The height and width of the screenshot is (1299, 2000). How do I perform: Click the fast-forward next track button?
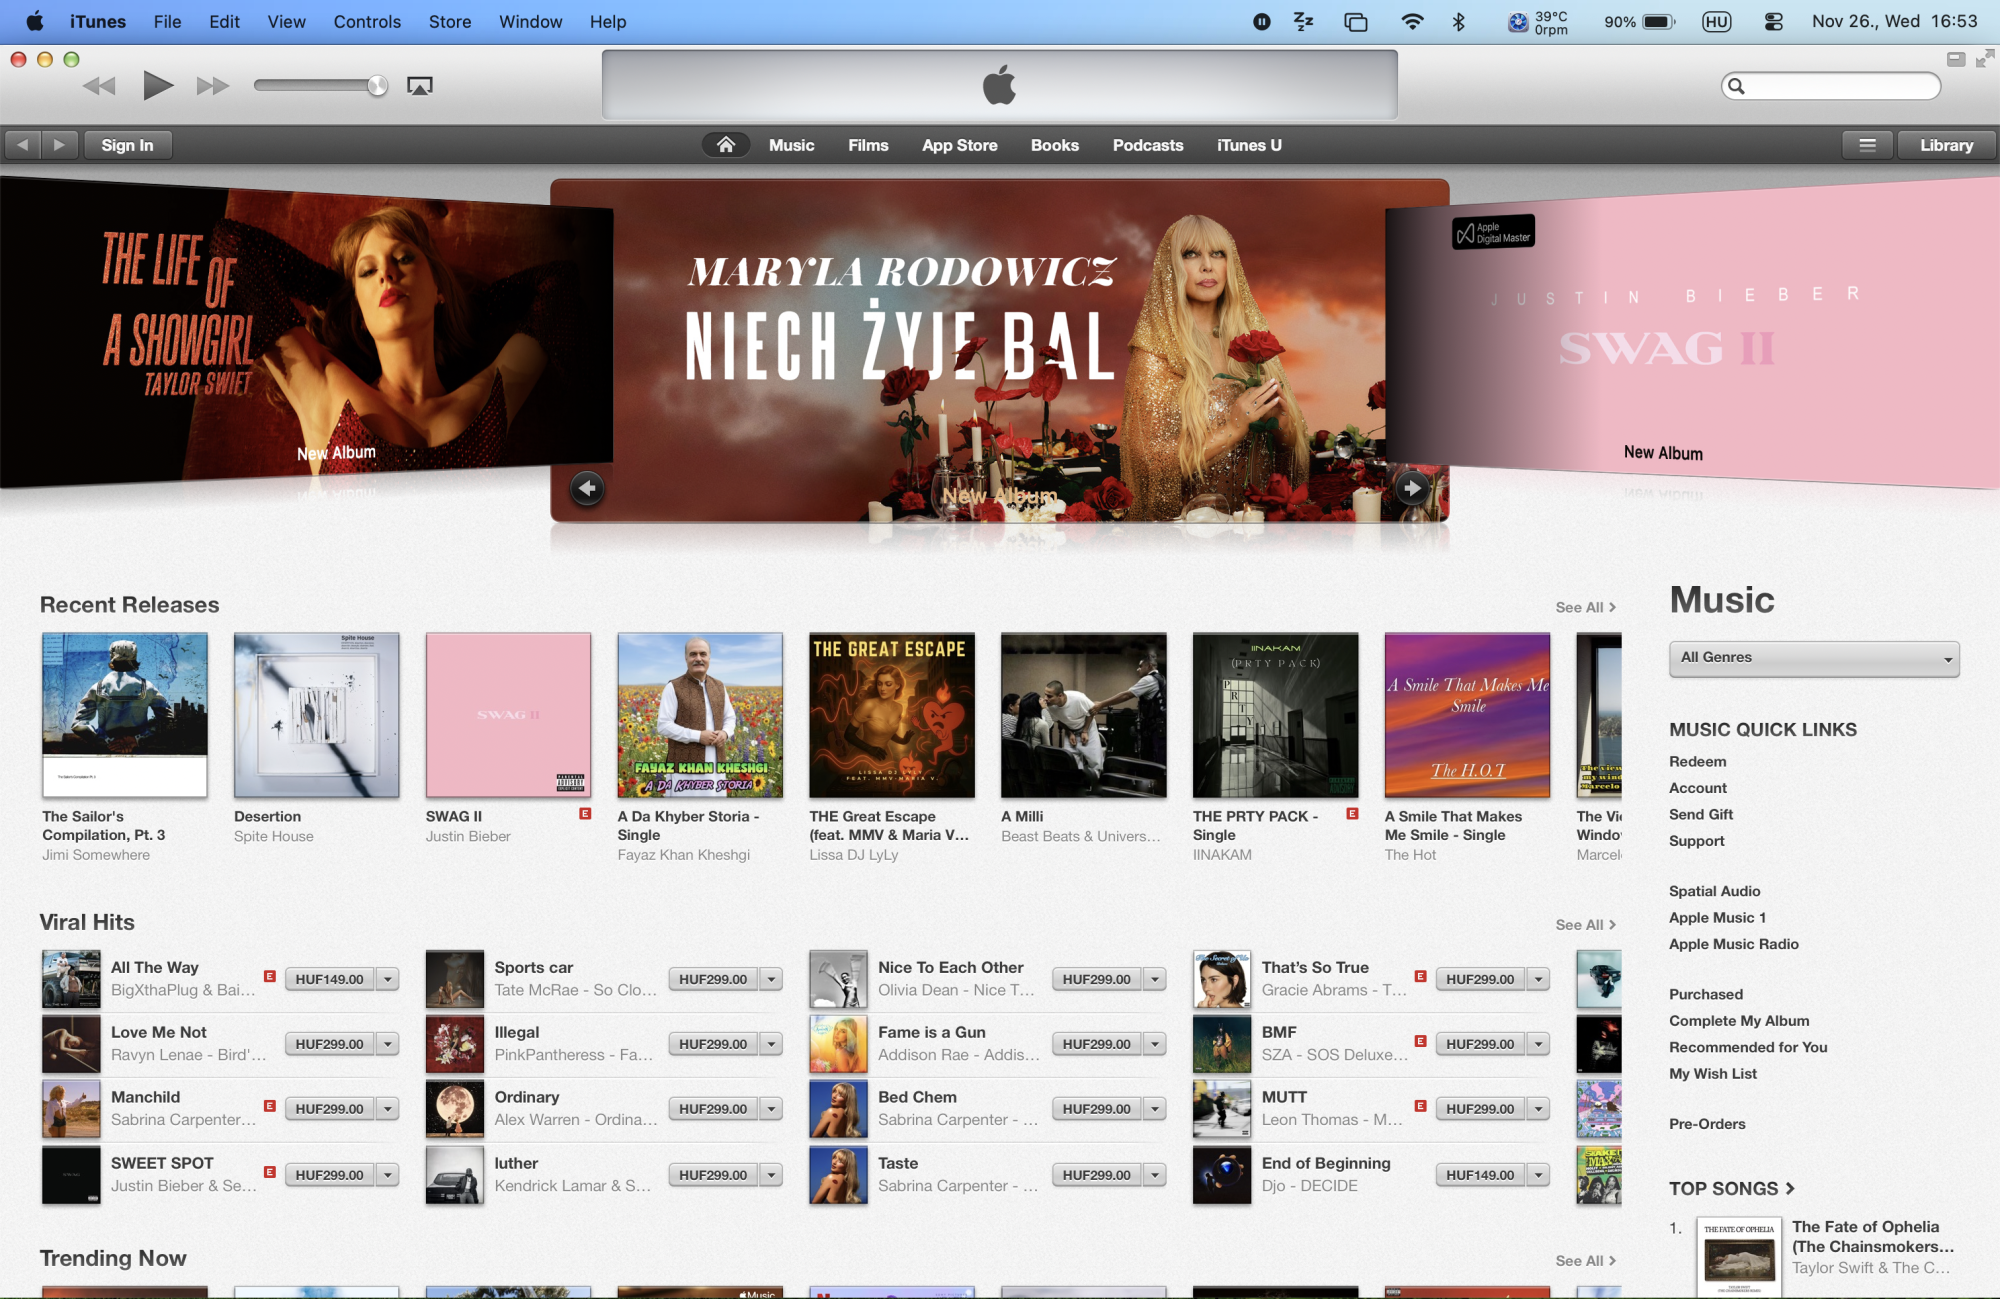[x=212, y=86]
